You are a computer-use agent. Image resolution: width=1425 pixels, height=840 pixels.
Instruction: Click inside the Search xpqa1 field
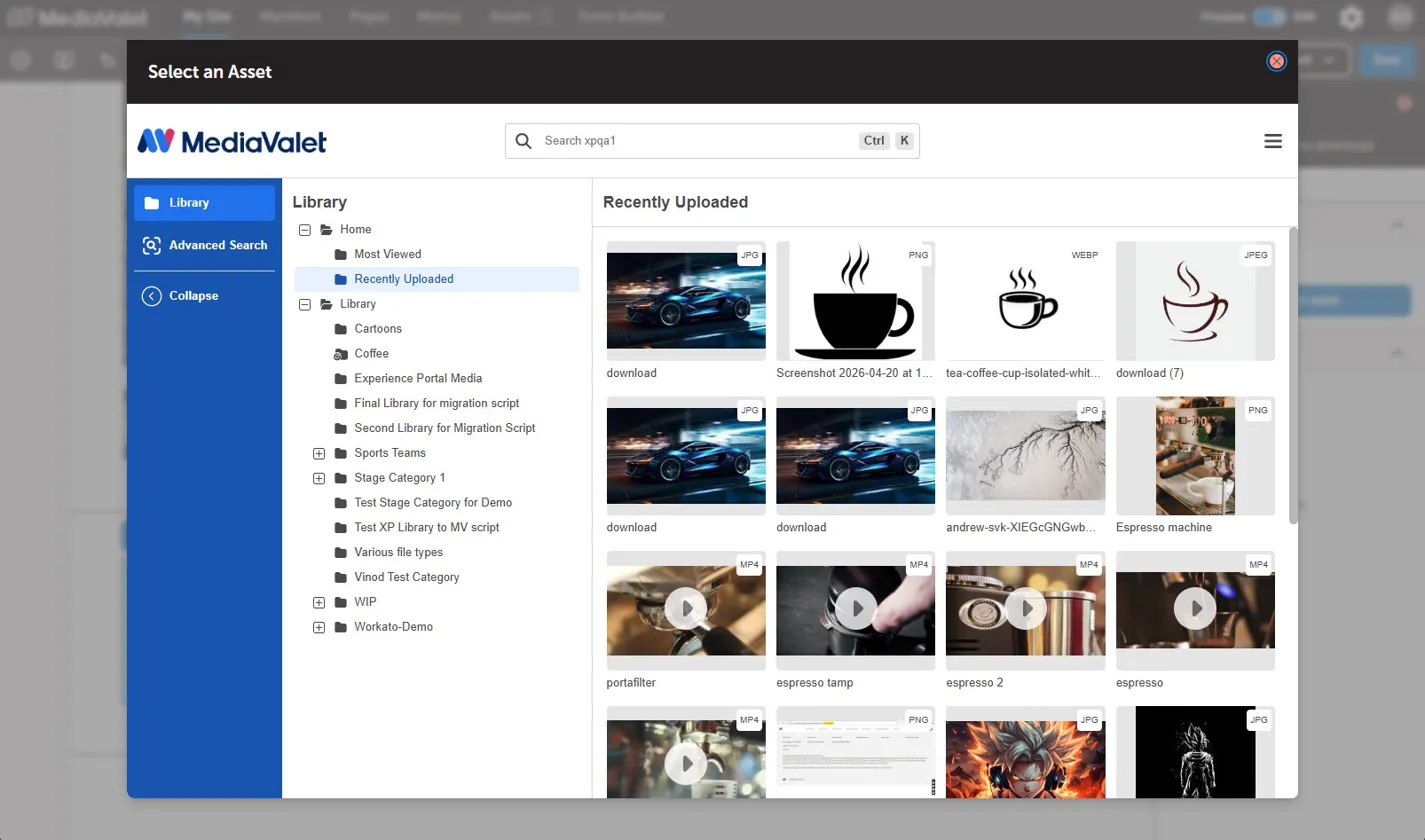coord(712,141)
